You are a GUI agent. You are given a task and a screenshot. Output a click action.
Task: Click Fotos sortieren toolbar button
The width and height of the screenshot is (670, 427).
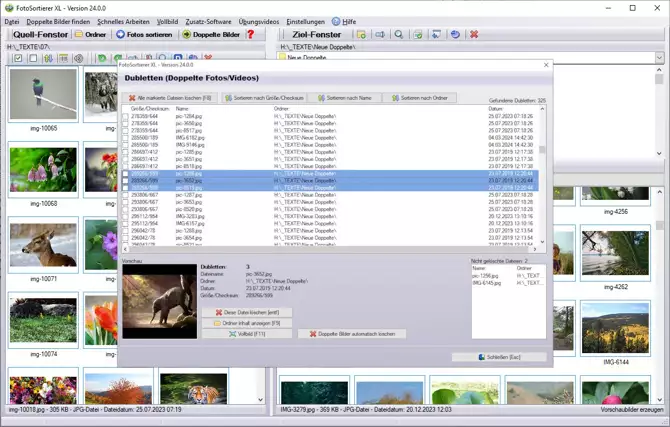click(x=143, y=34)
